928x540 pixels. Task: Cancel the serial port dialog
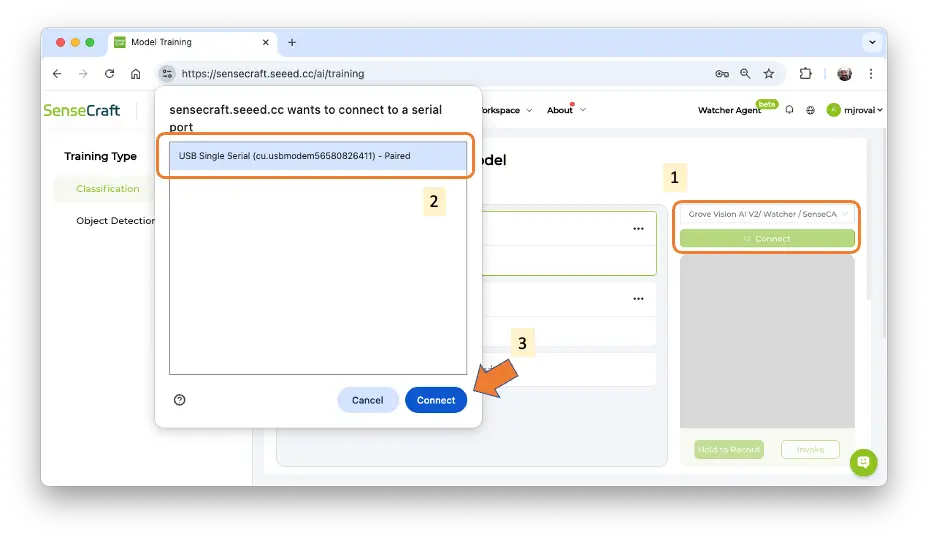pyautogui.click(x=367, y=400)
